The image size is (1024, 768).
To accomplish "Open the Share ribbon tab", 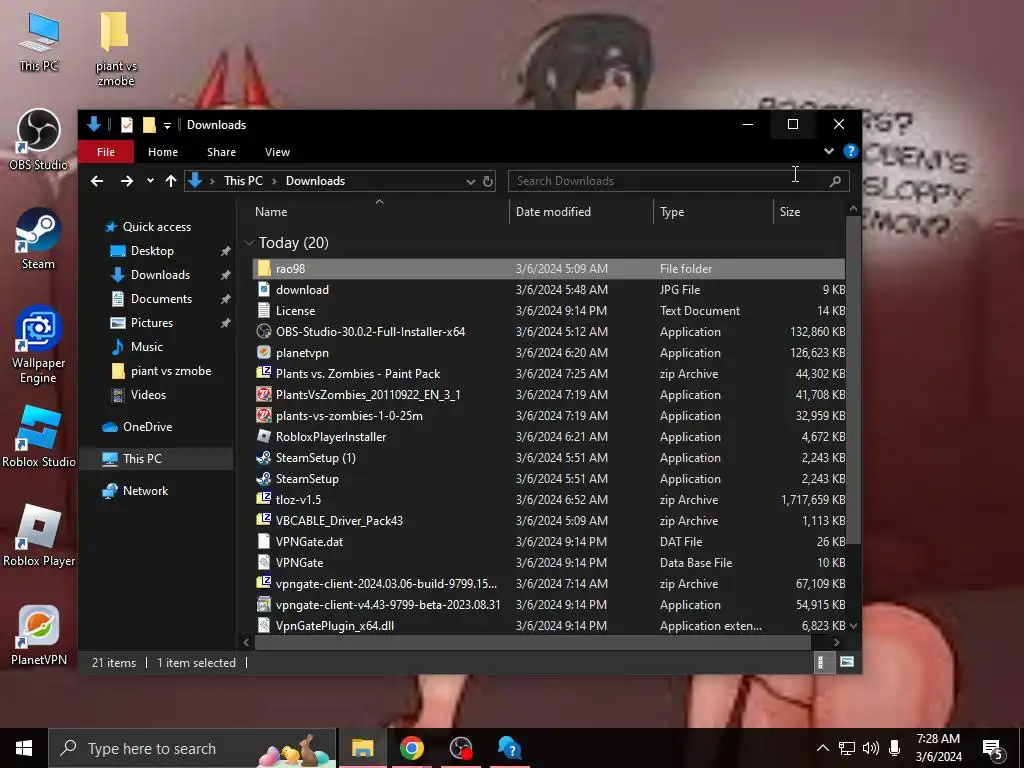I will 221,152.
